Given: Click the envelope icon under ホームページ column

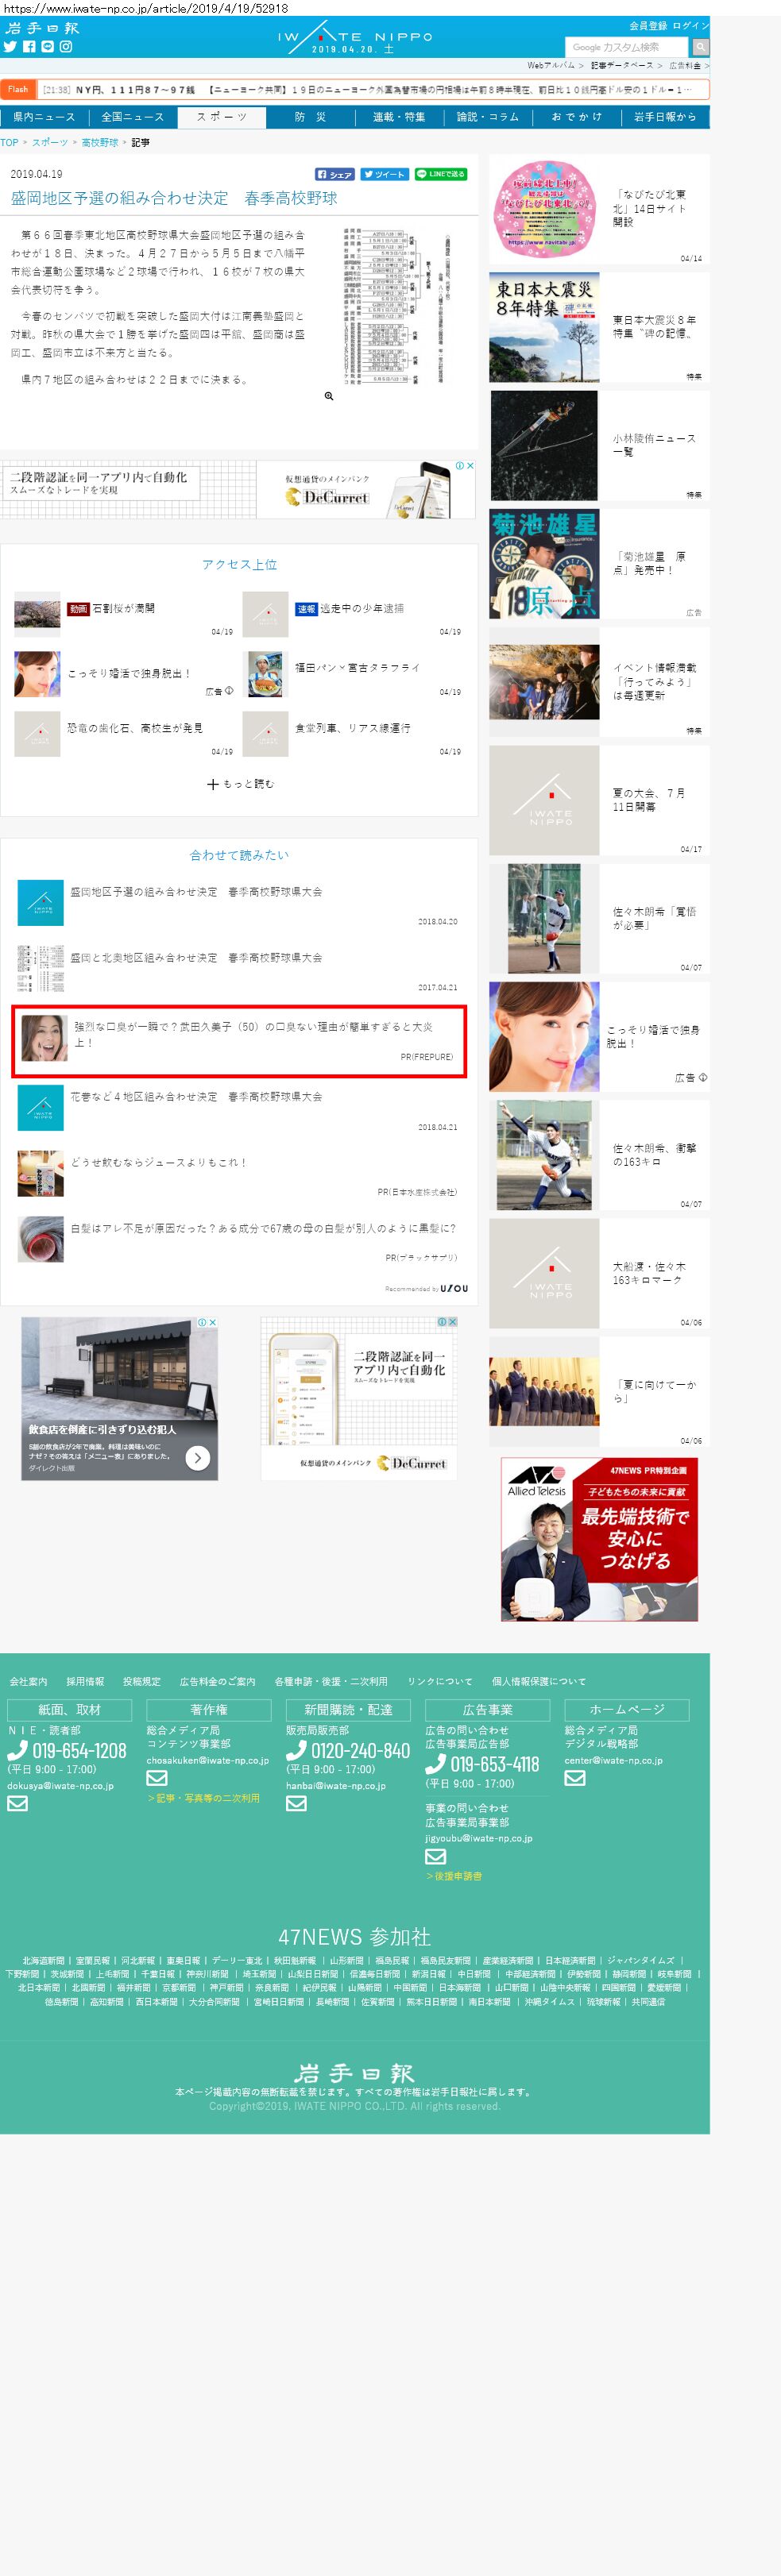Looking at the screenshot, I should pyautogui.click(x=574, y=1777).
